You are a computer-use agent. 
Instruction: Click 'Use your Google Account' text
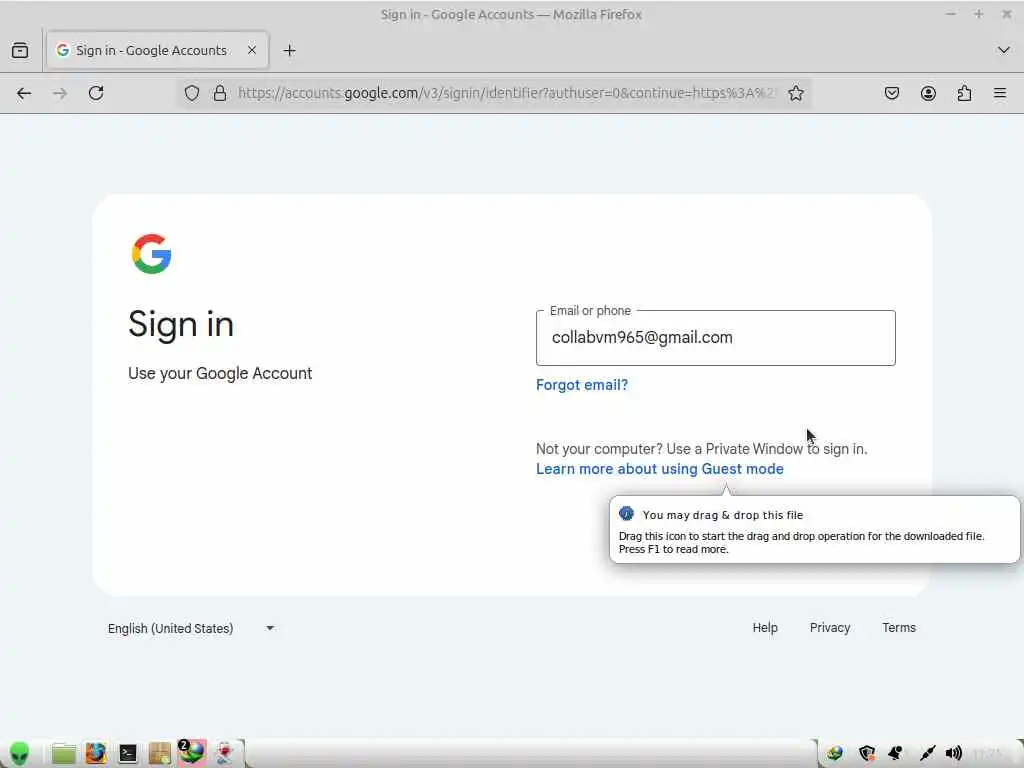220,374
